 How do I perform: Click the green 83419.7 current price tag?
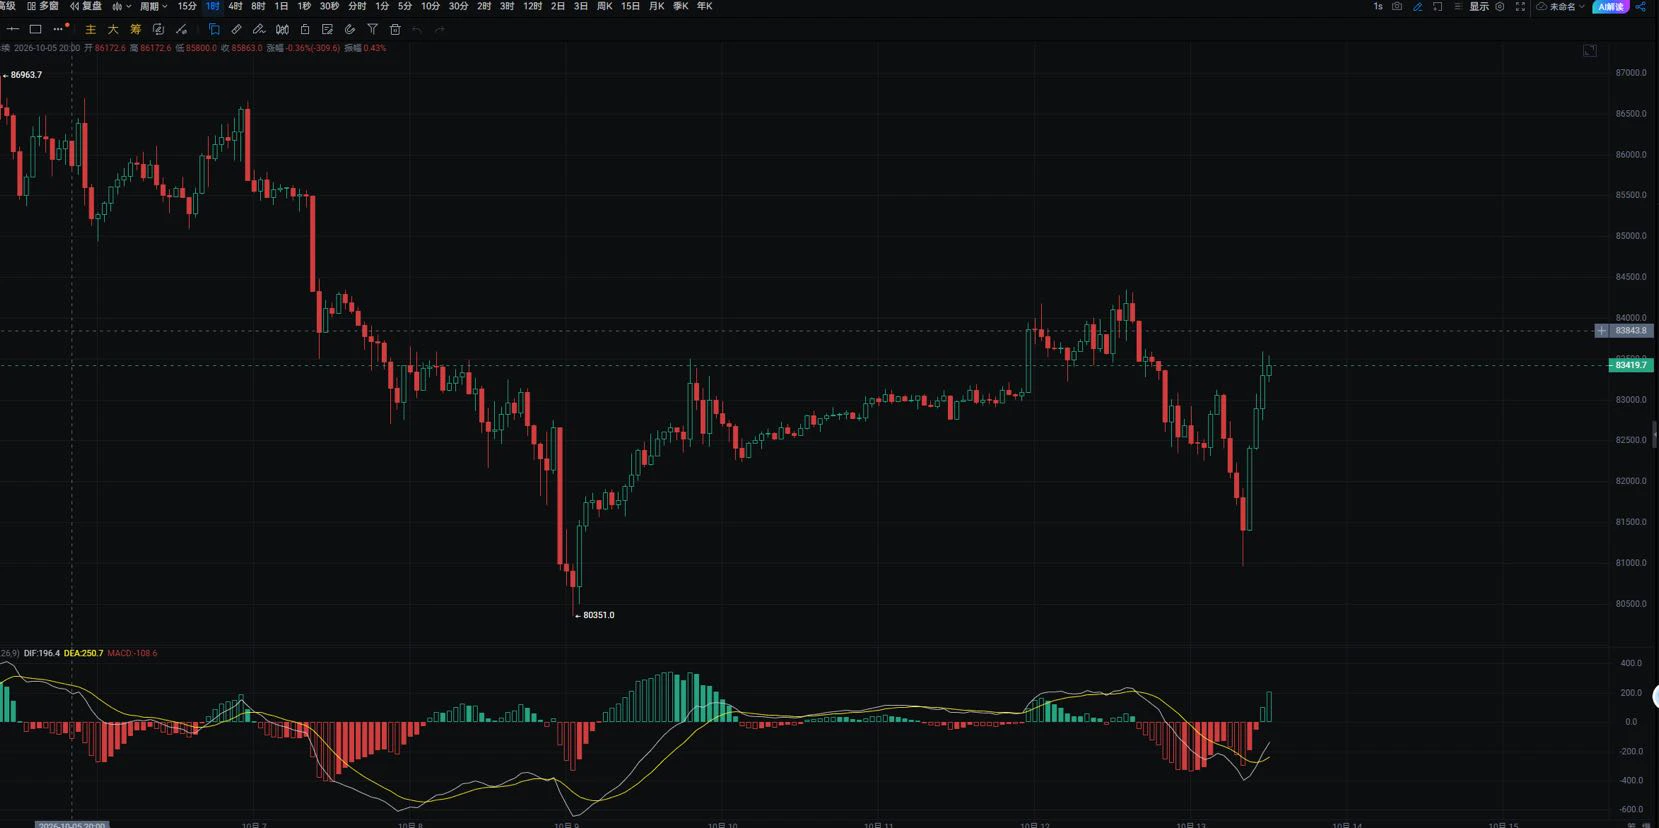[x=1631, y=365]
